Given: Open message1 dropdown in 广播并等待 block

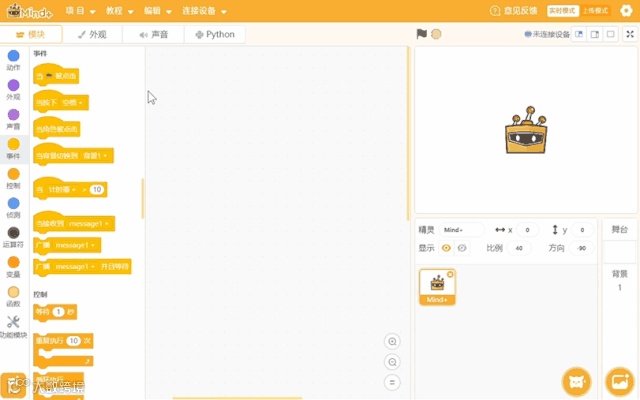Looking at the screenshot, I should click(x=75, y=267).
